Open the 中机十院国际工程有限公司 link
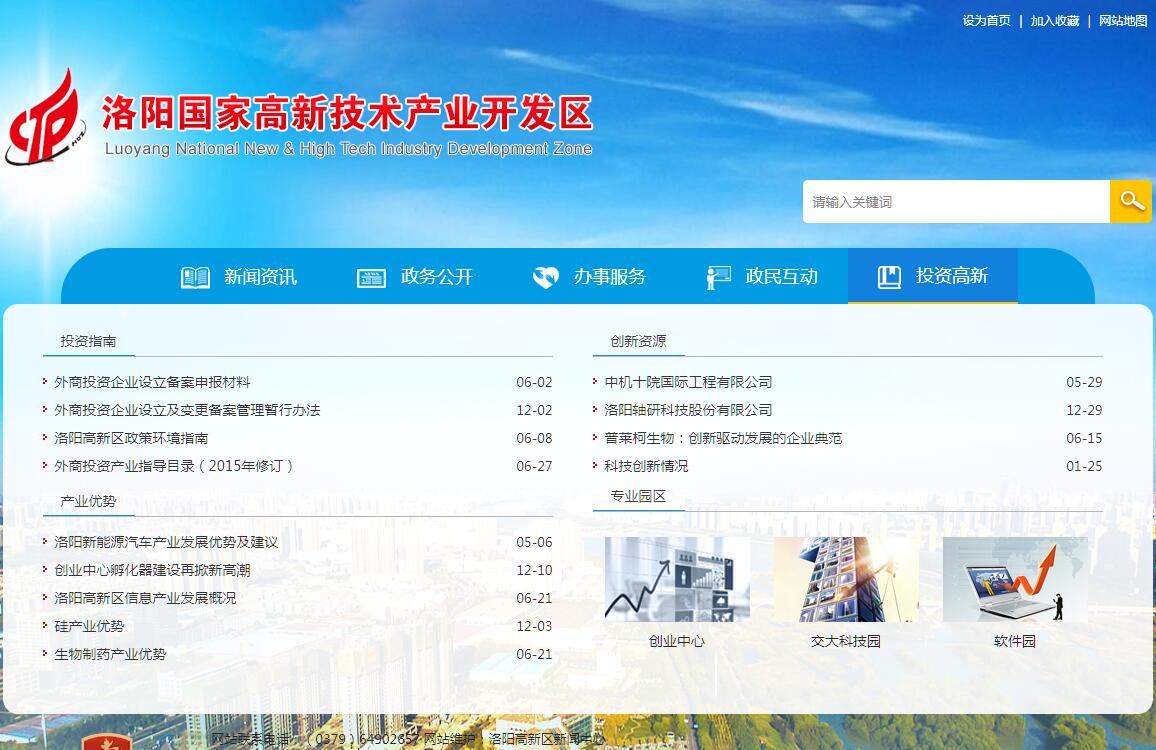This screenshot has height=750, width=1156. click(688, 382)
